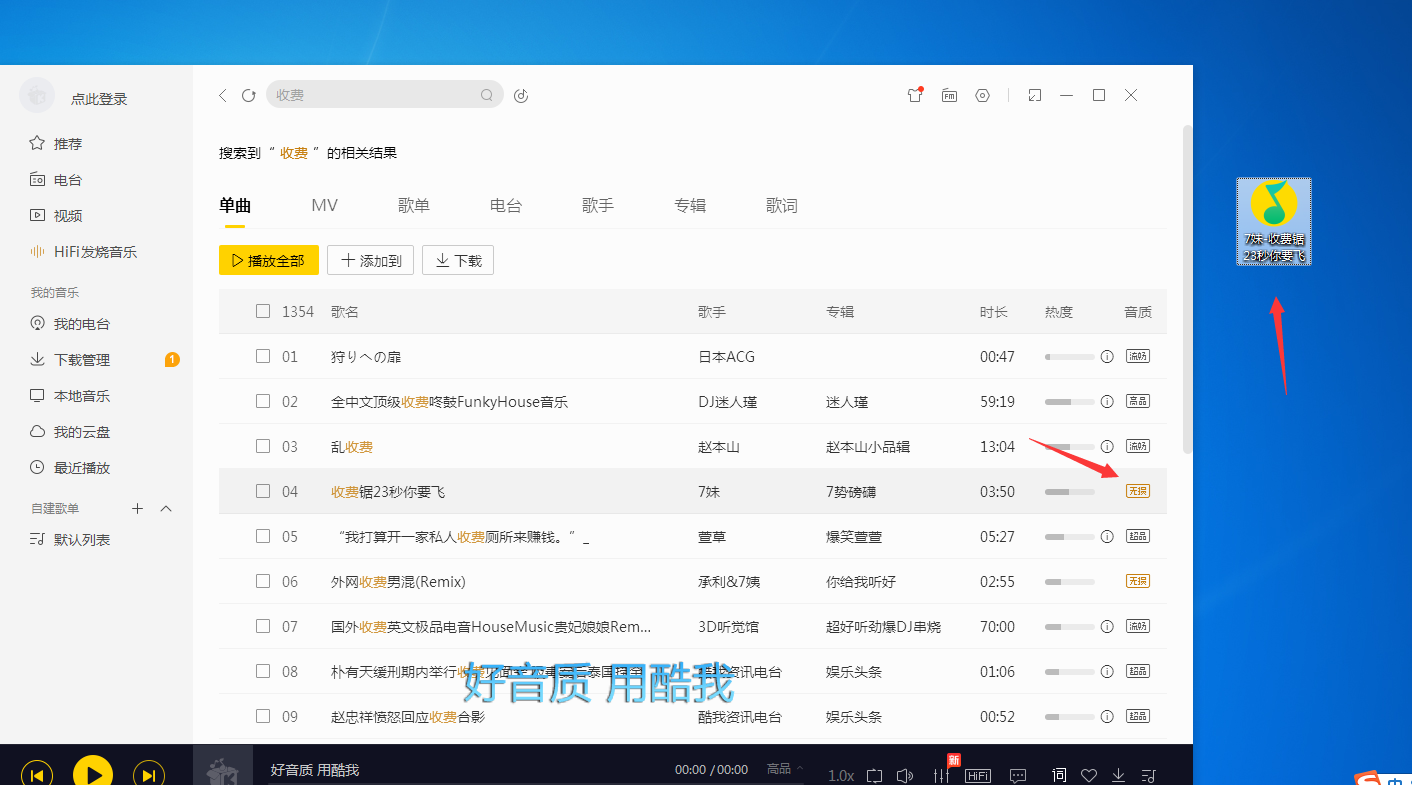Screen dimensions: 1412x785
Task: Open the comments bubble icon
Action: pos(1019,775)
